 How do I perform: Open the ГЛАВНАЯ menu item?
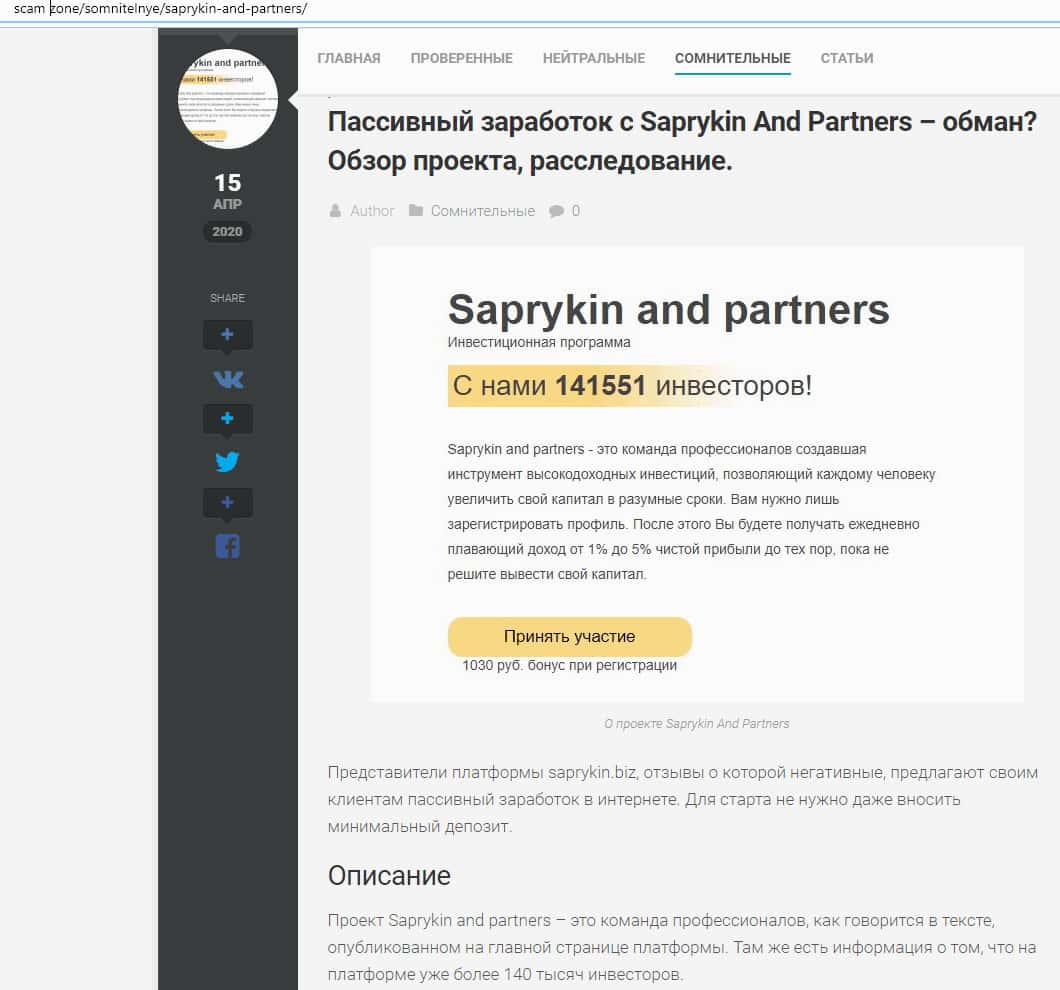coord(349,58)
